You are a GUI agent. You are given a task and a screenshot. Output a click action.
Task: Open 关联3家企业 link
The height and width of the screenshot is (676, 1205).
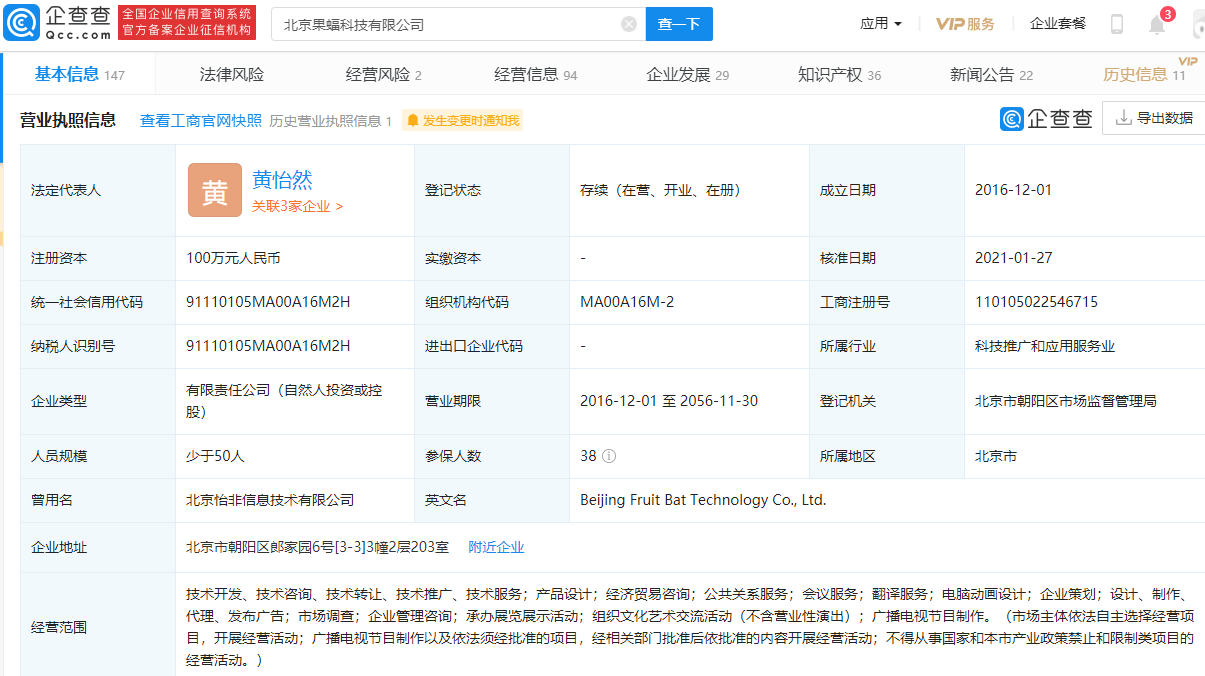(297, 206)
